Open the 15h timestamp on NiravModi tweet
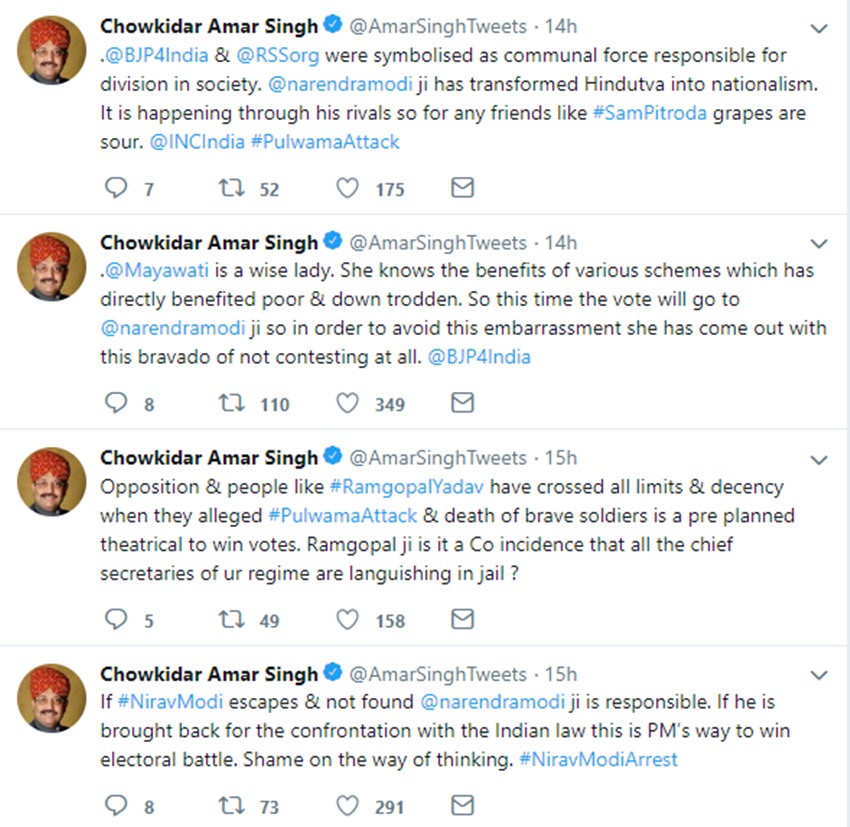This screenshot has width=850, height=827. [560, 675]
